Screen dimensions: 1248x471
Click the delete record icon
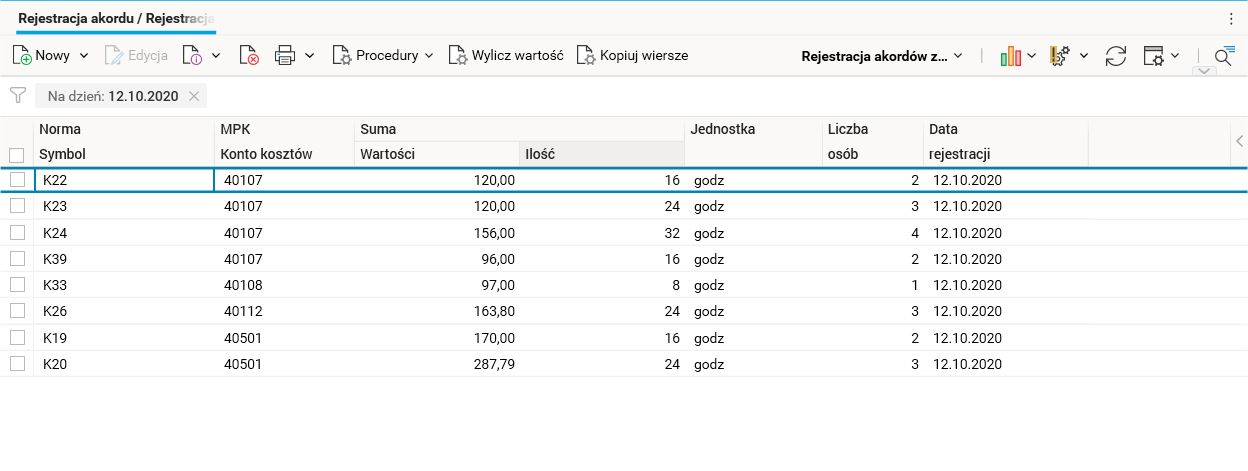[249, 56]
